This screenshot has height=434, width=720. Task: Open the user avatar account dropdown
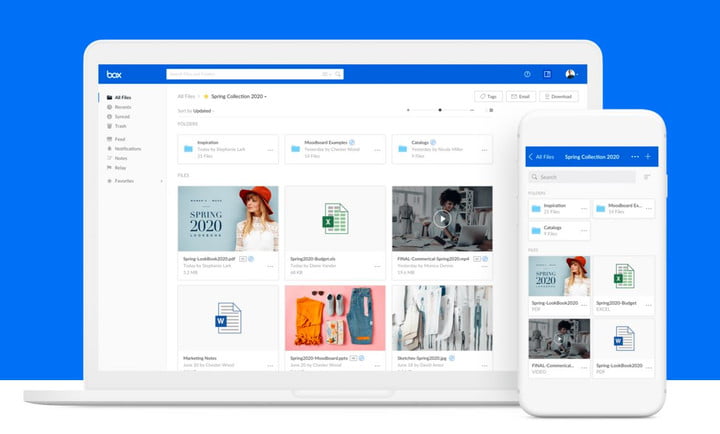coord(571,74)
